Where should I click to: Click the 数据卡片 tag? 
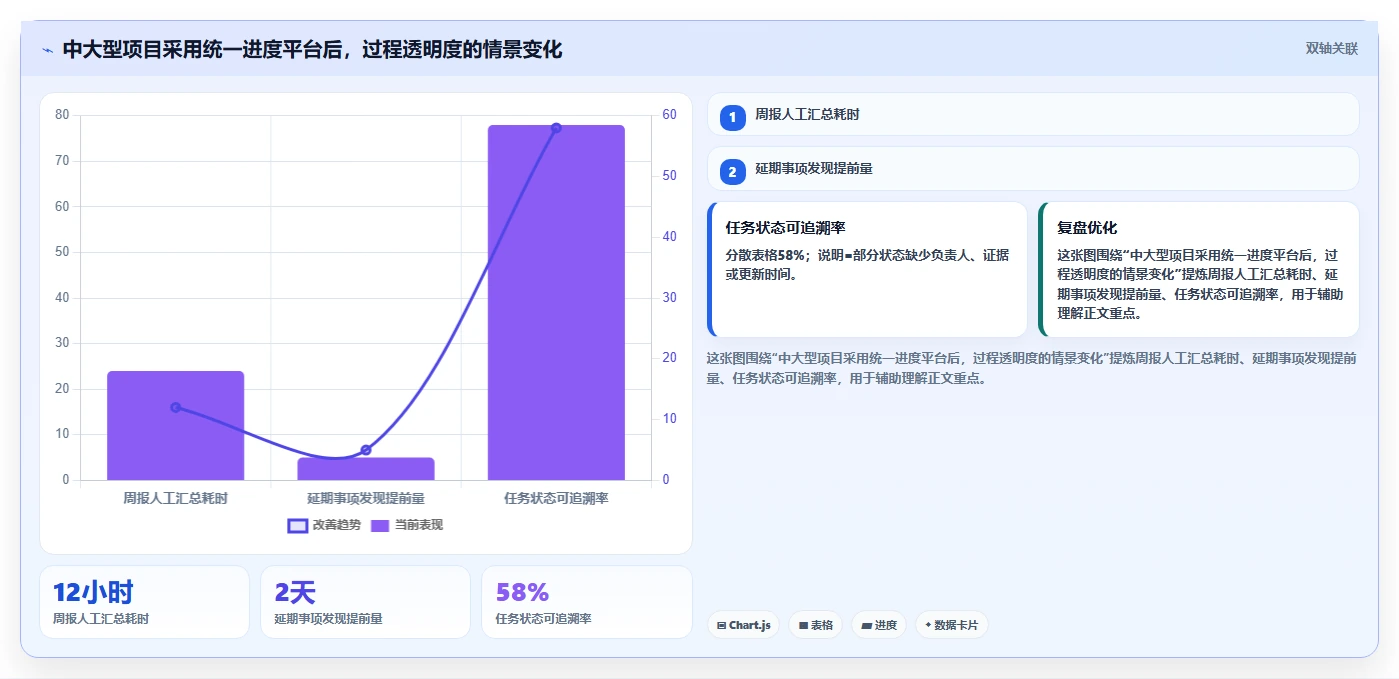pyautogui.click(x=952, y=625)
